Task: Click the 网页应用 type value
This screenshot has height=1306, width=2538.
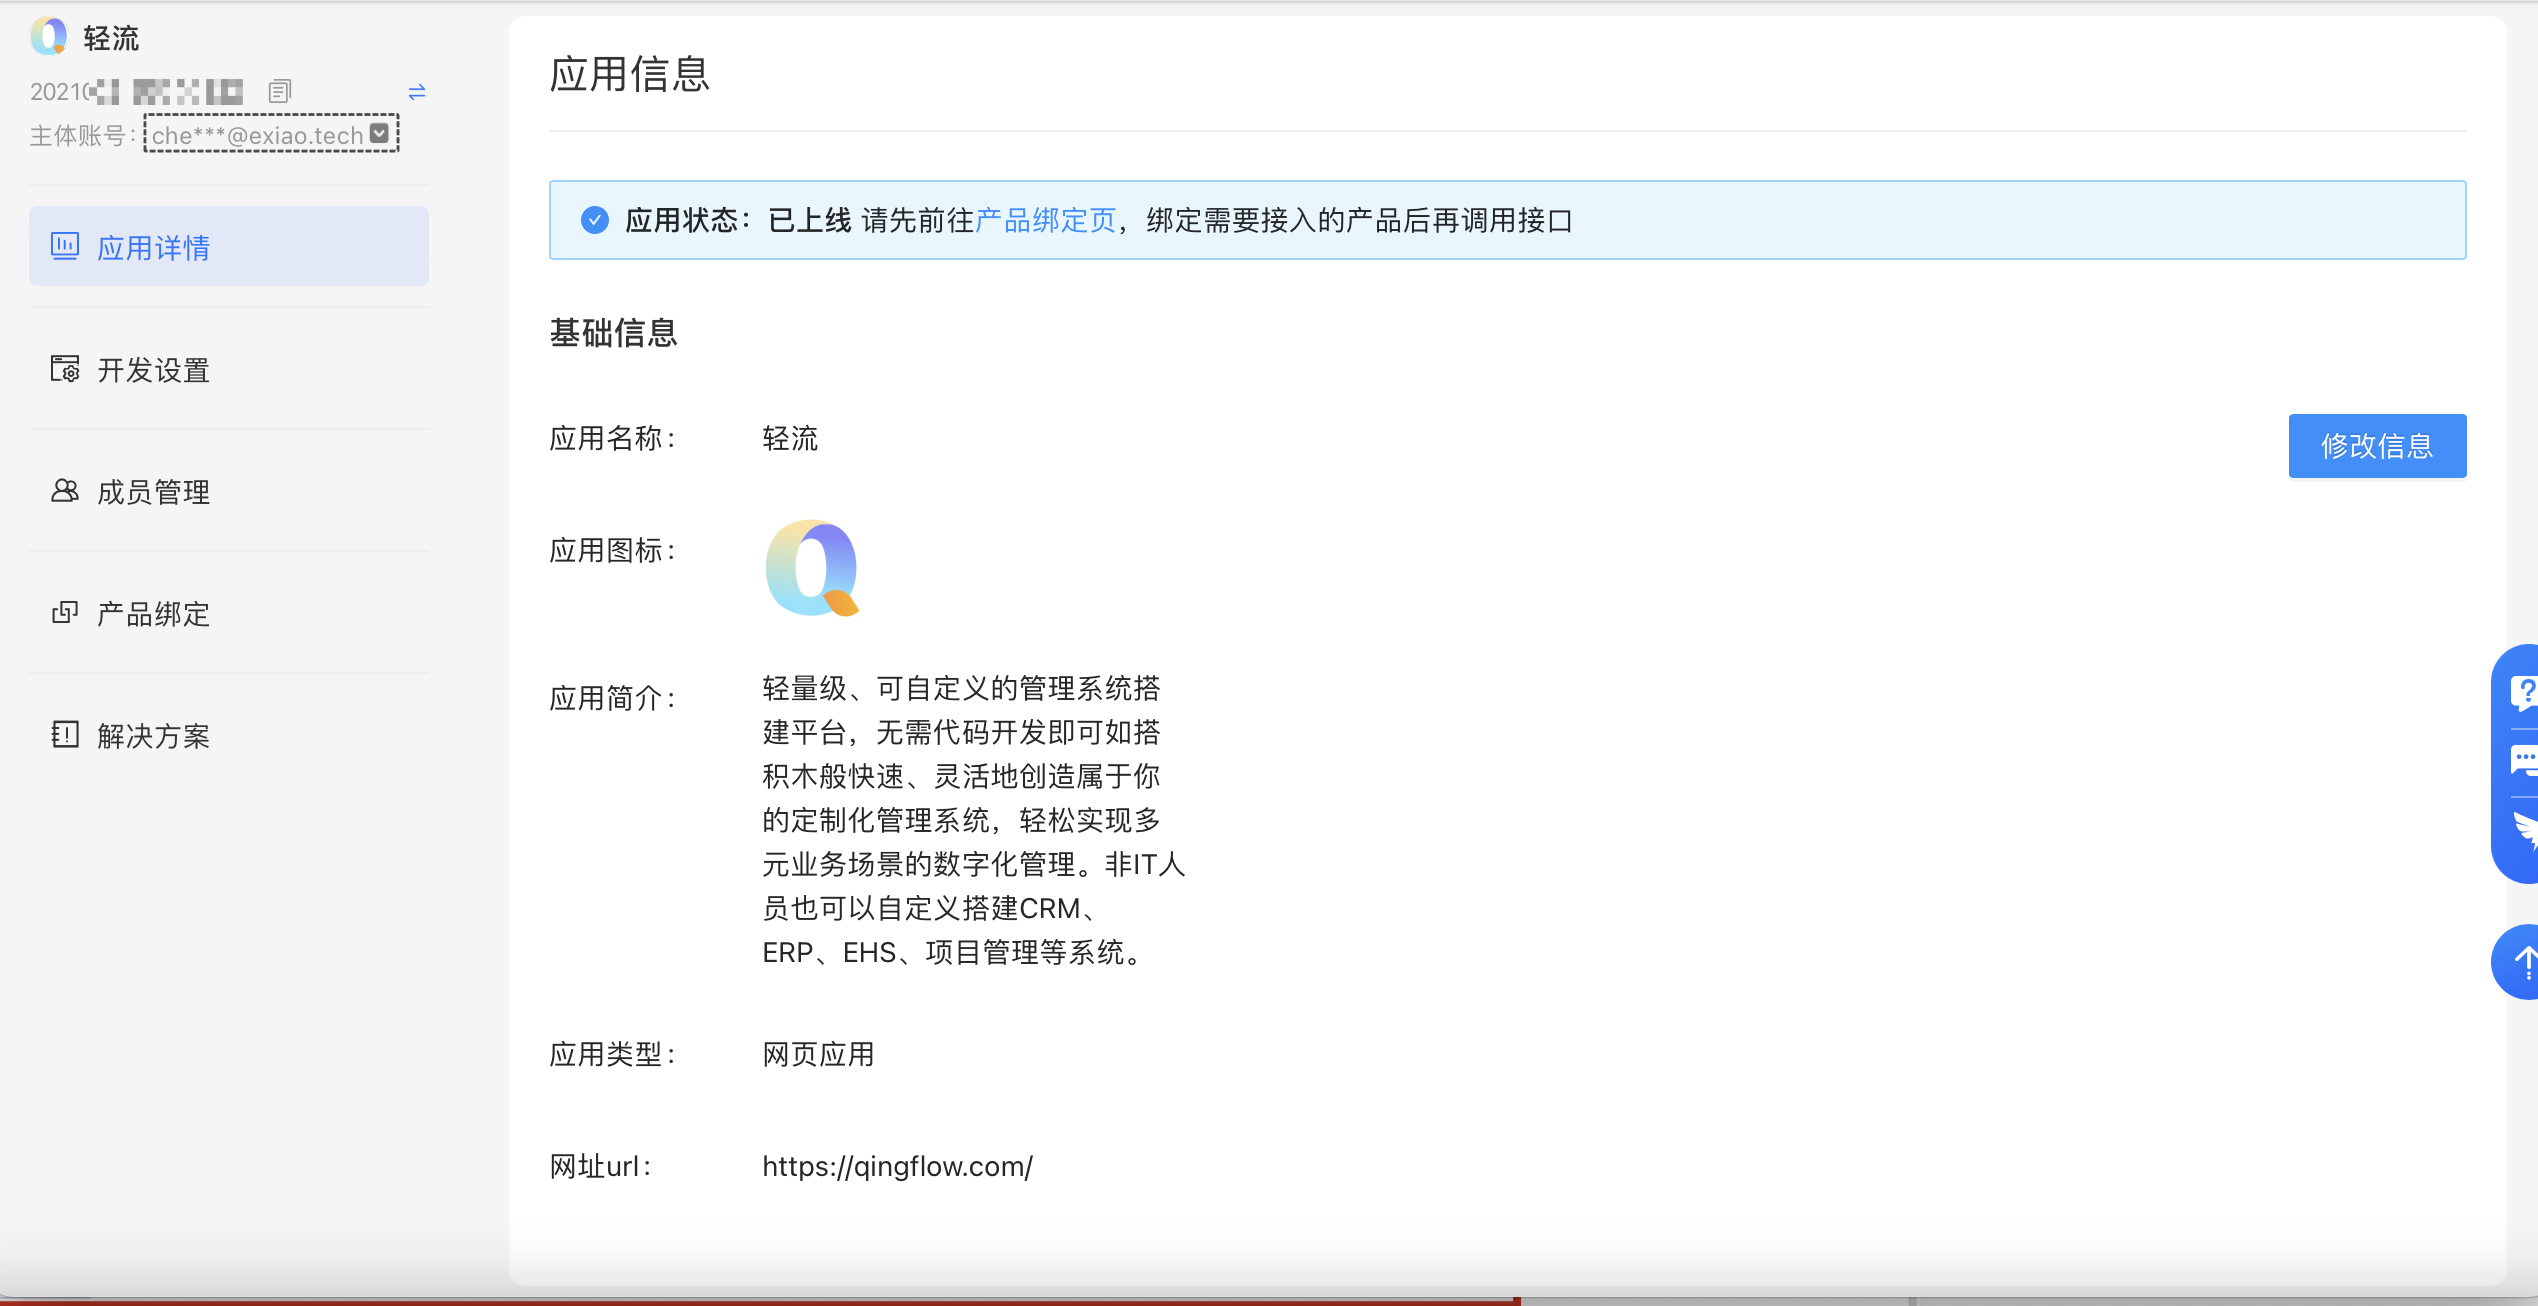Action: [x=818, y=1054]
